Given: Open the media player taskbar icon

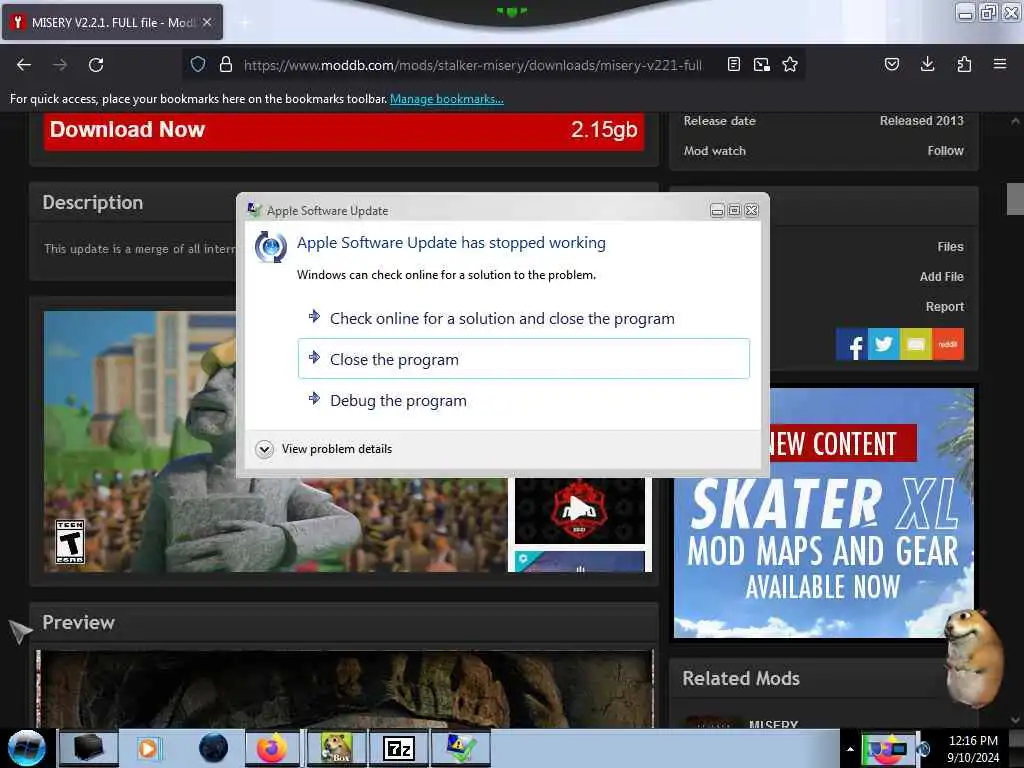Looking at the screenshot, I should coord(148,748).
